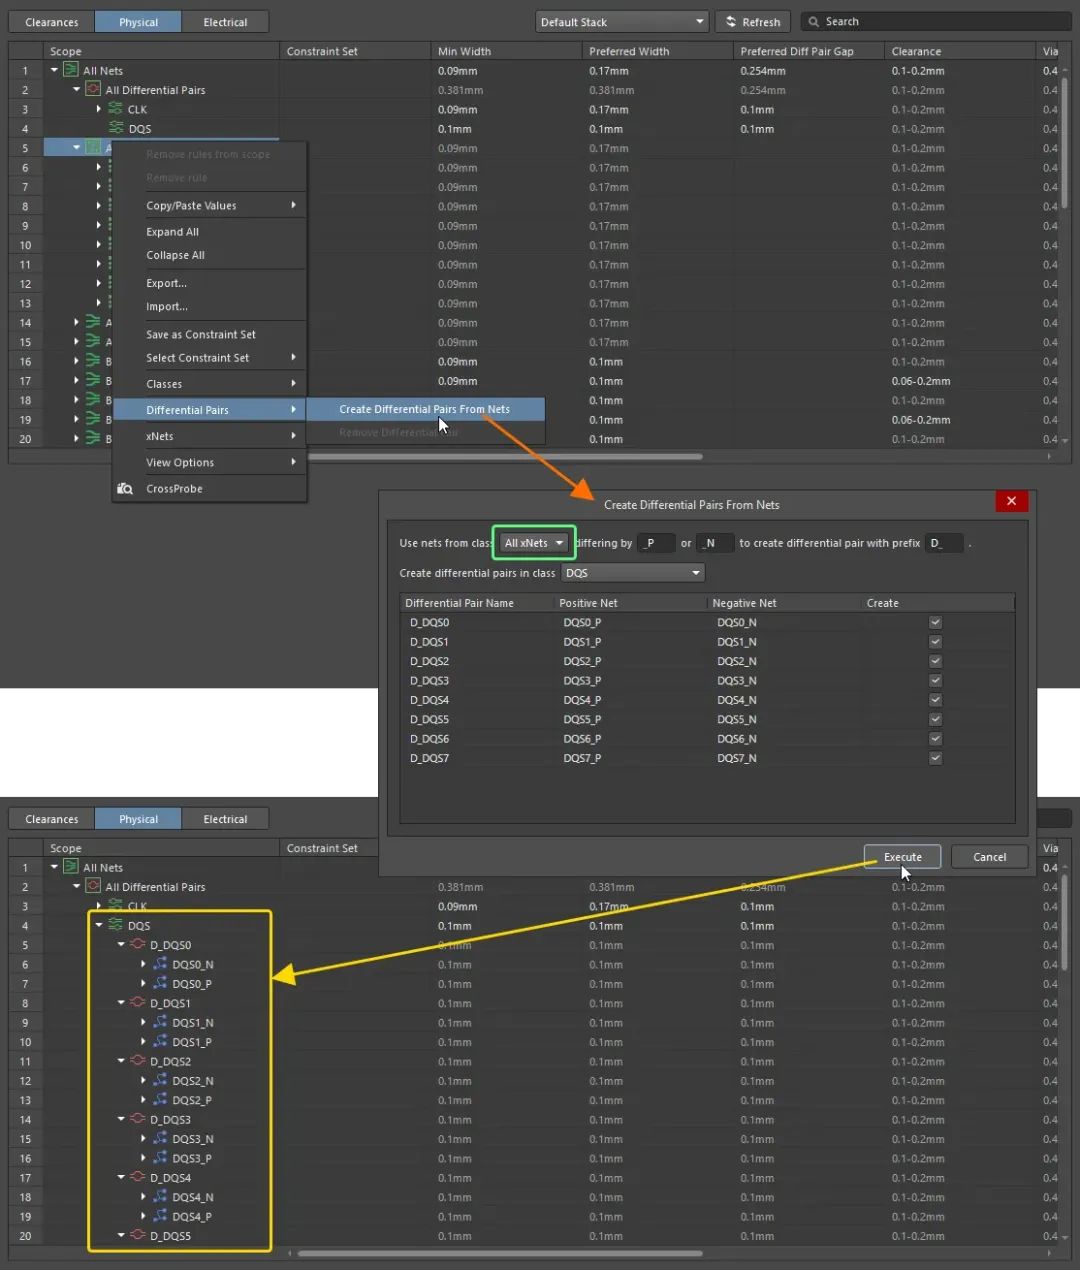Select the Physical tab in bottom panel
Screen dimensions: 1080x1270
138,819
